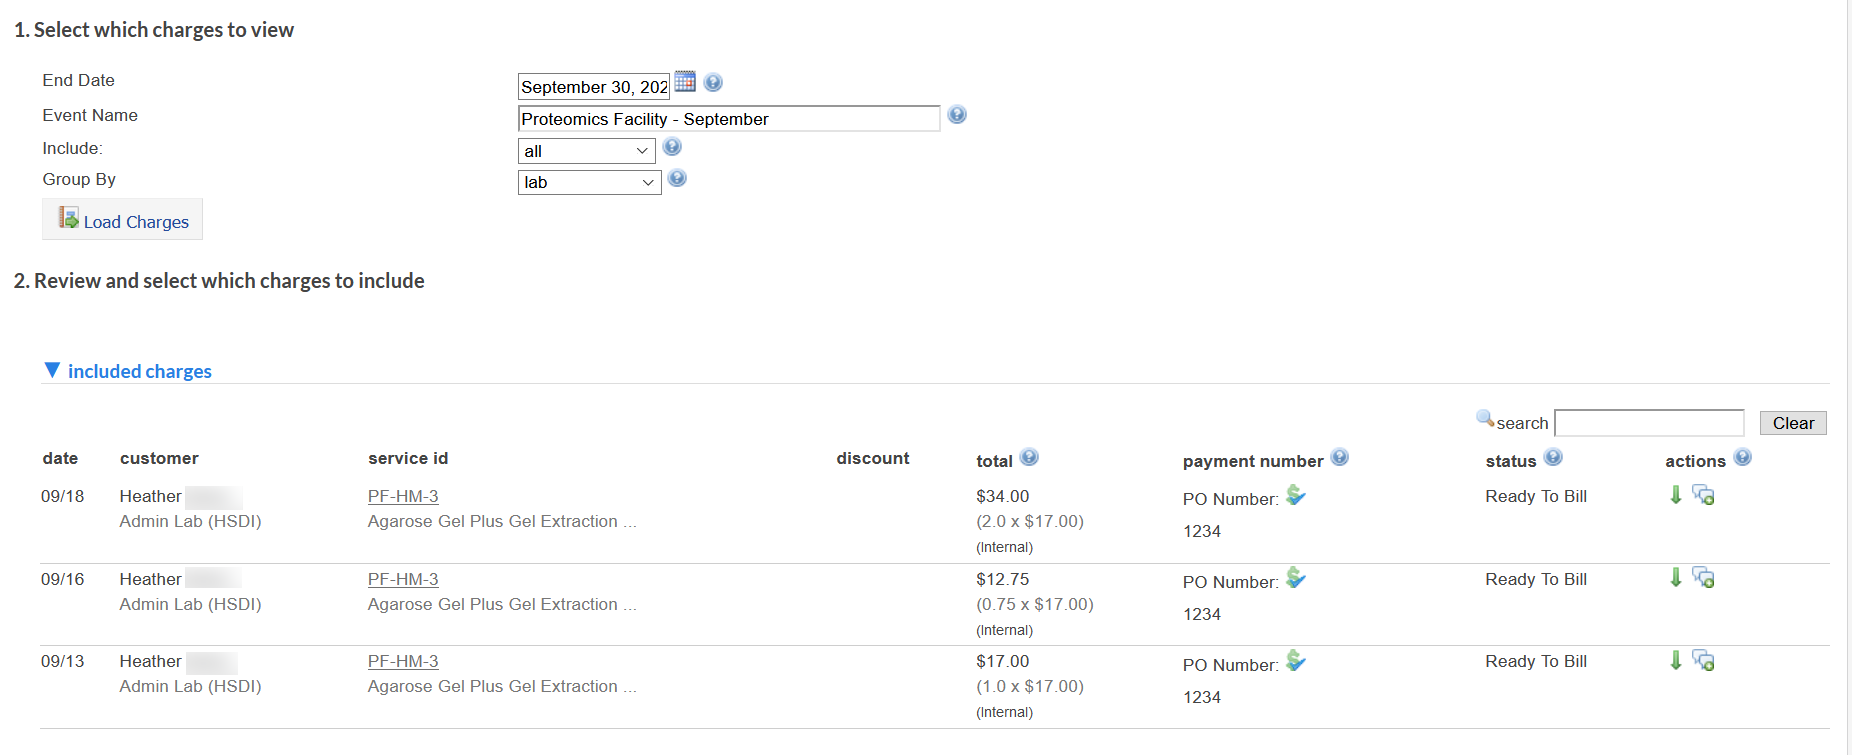1852x755 pixels.
Task: Open the Include dropdown set to all
Action: (x=586, y=151)
